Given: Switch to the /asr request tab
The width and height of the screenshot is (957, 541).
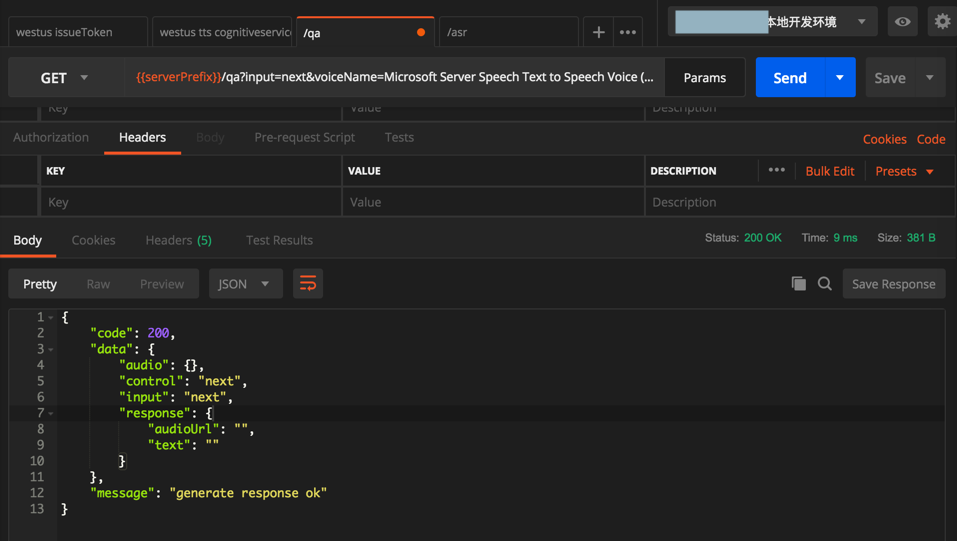Looking at the screenshot, I should click(x=508, y=32).
